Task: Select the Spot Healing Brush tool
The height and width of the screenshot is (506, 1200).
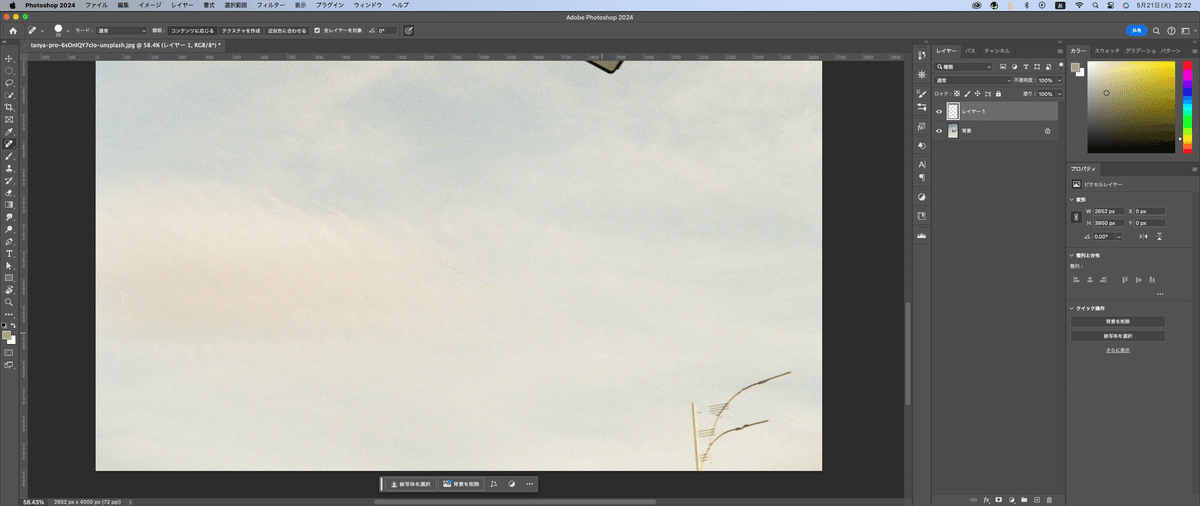Action: pos(9,144)
